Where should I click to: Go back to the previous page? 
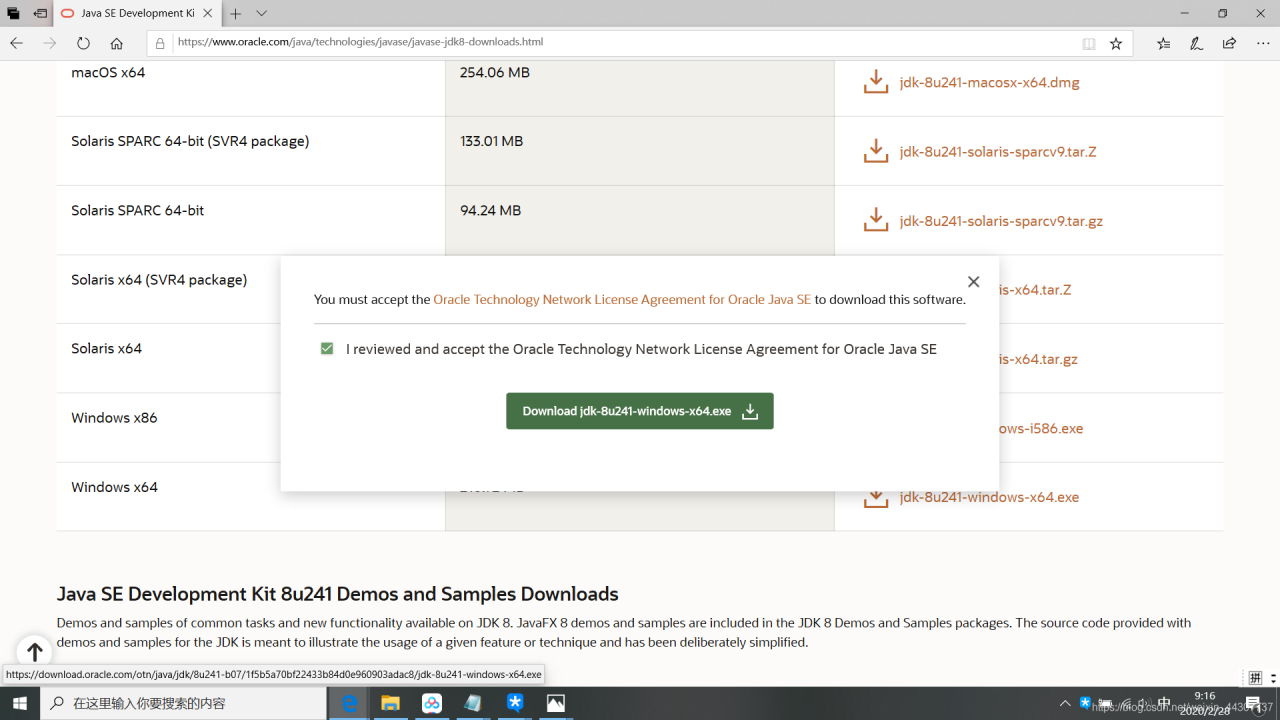click(17, 43)
